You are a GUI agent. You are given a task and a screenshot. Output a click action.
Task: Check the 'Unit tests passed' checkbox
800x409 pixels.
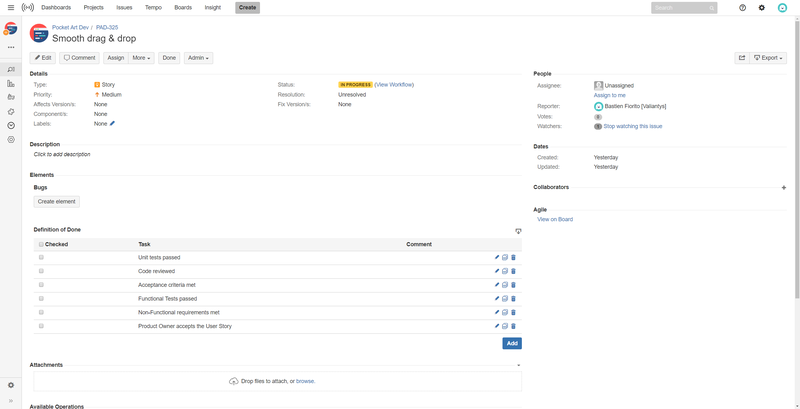tap(41, 257)
